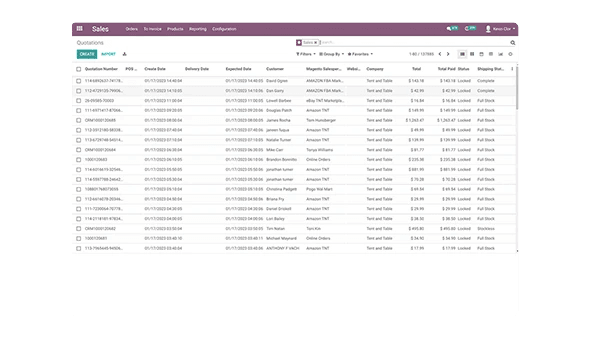Click the Pogo Wal Mart salesperson cell

(x=319, y=189)
